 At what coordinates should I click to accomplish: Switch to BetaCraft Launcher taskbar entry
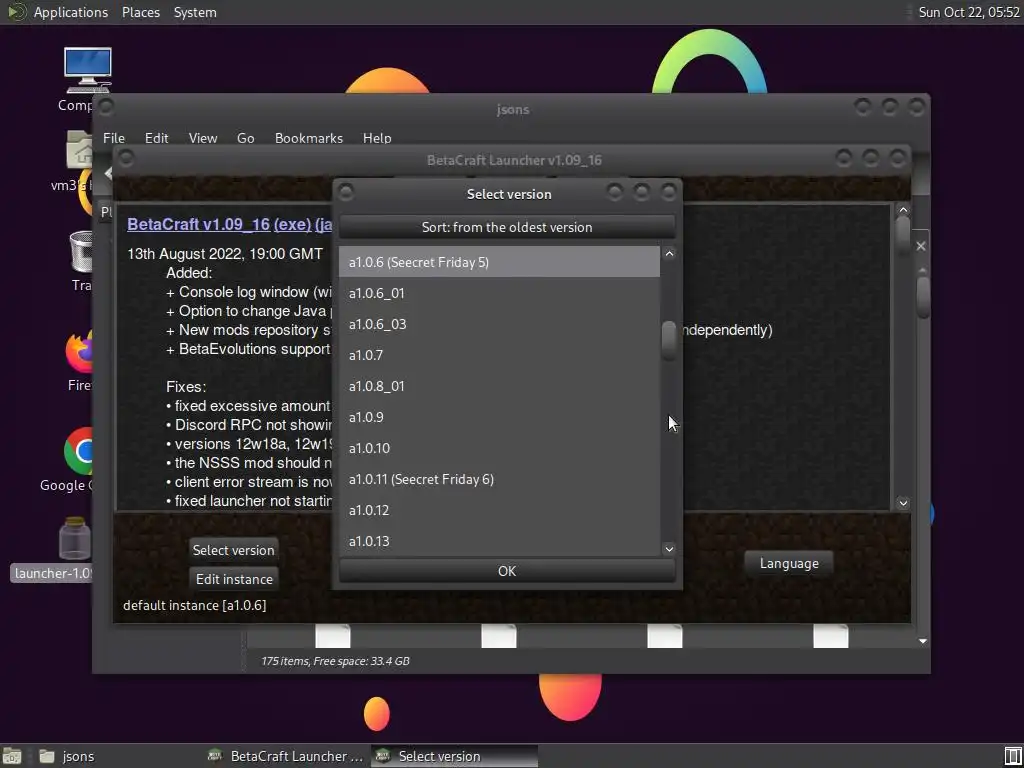286,756
